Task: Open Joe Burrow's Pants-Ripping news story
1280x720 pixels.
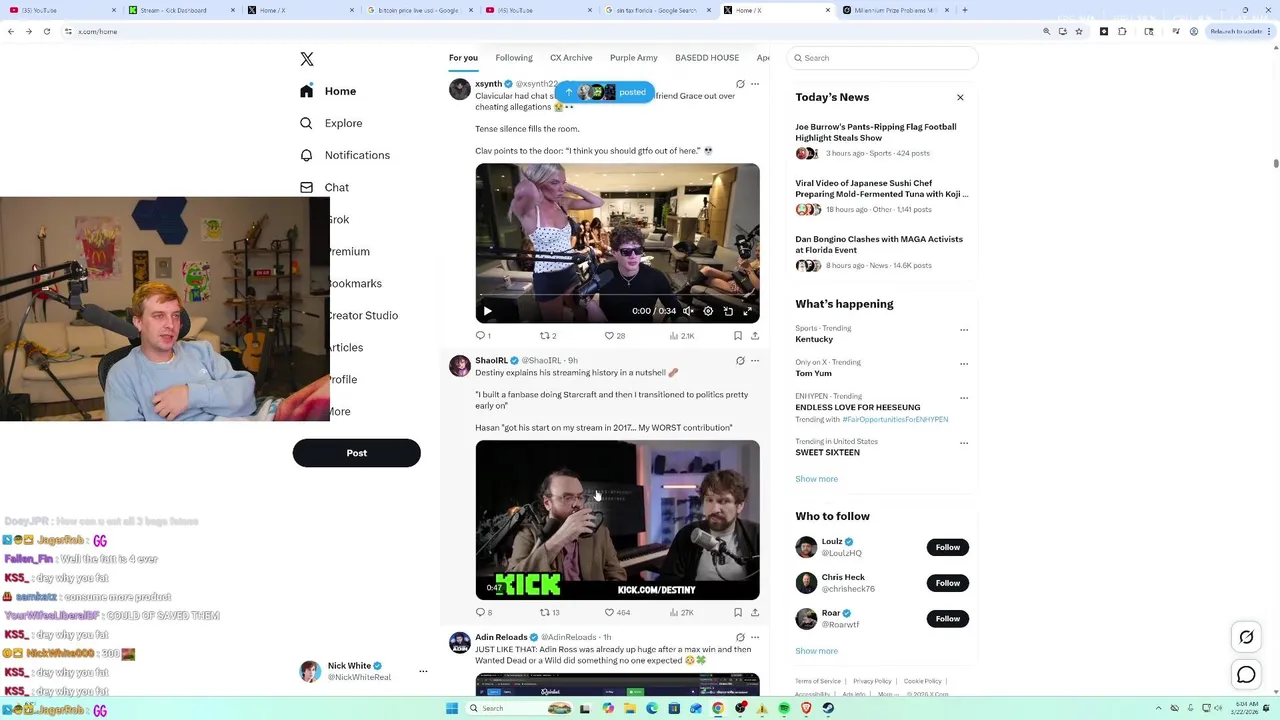Action: [x=876, y=132]
